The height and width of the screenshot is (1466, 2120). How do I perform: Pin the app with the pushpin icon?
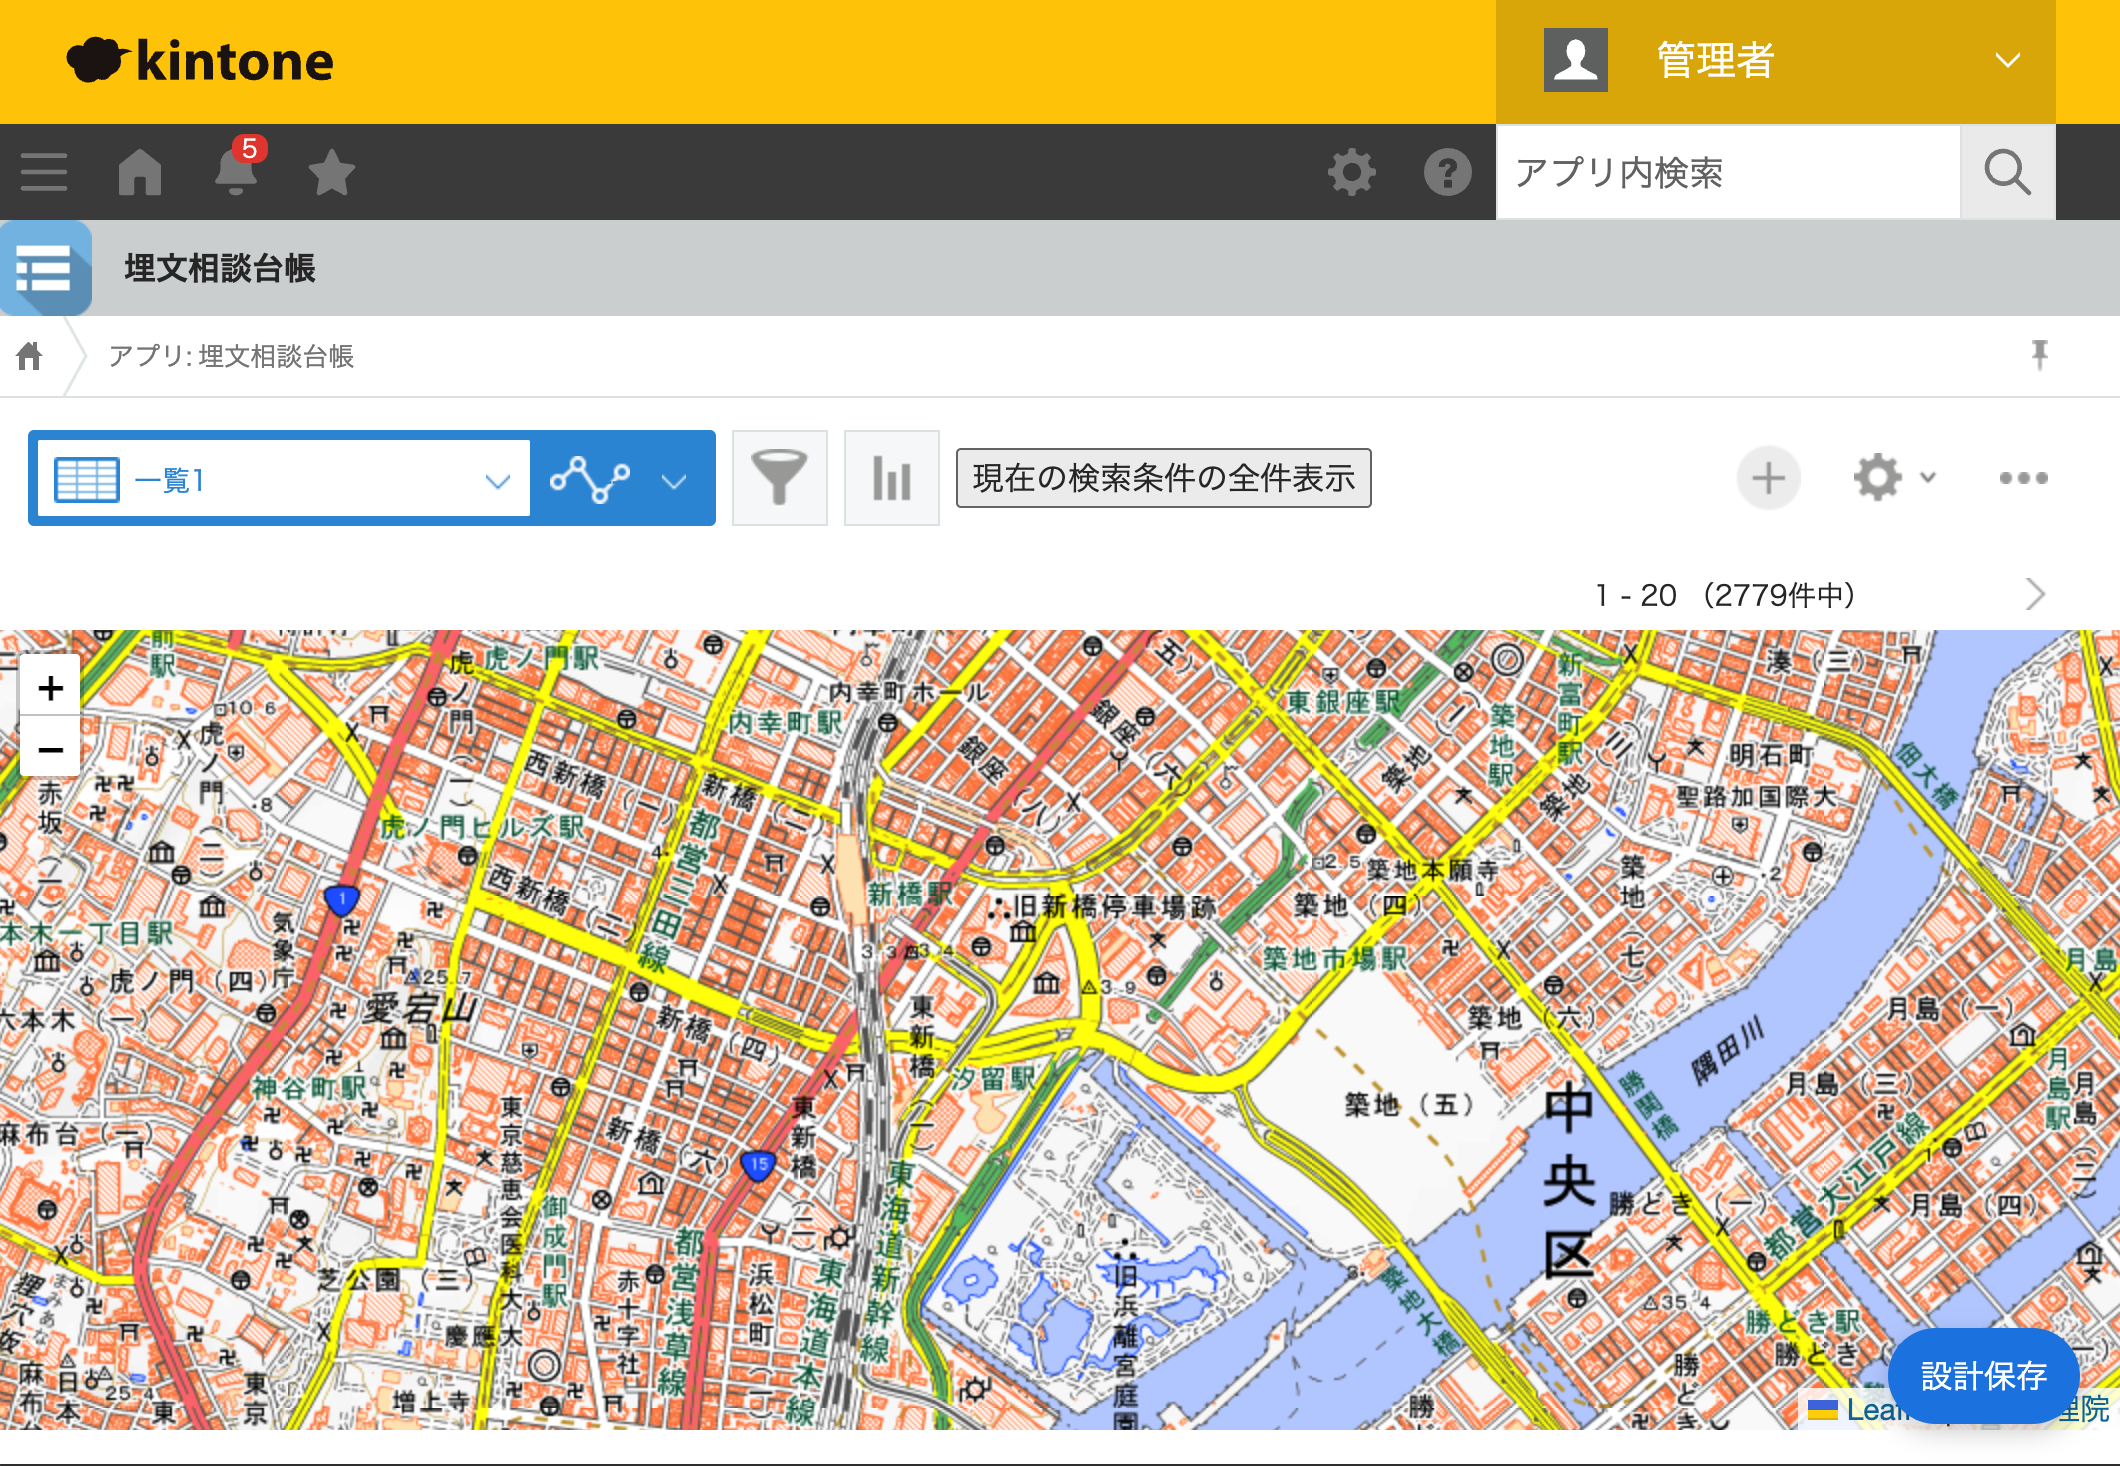[x=2039, y=355]
